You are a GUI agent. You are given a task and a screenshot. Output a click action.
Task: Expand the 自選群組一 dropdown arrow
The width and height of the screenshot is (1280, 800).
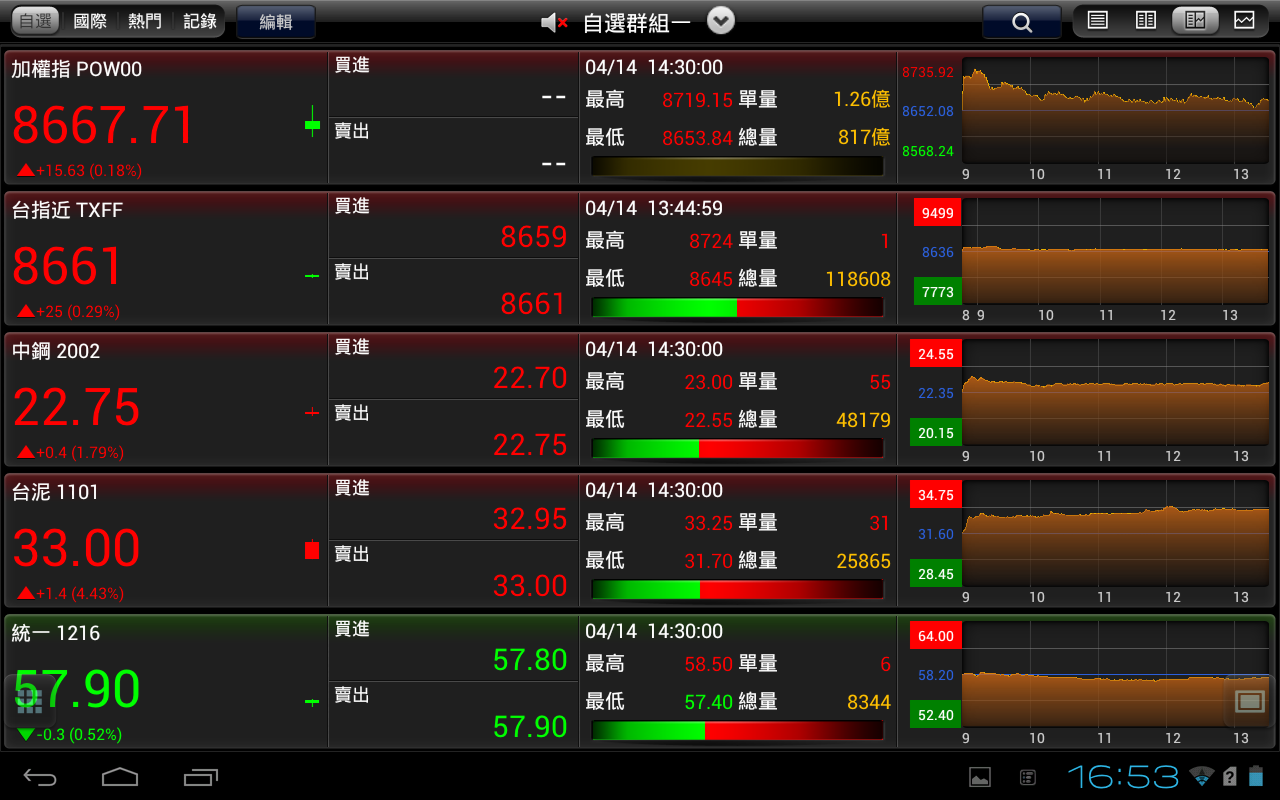pyautogui.click(x=721, y=20)
